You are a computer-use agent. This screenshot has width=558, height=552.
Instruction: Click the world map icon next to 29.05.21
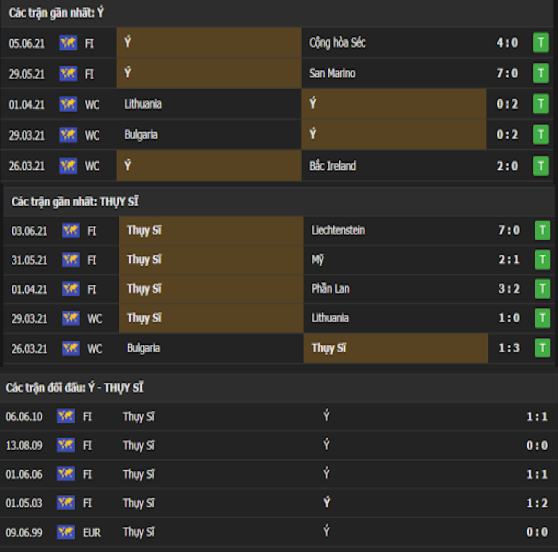[68, 74]
